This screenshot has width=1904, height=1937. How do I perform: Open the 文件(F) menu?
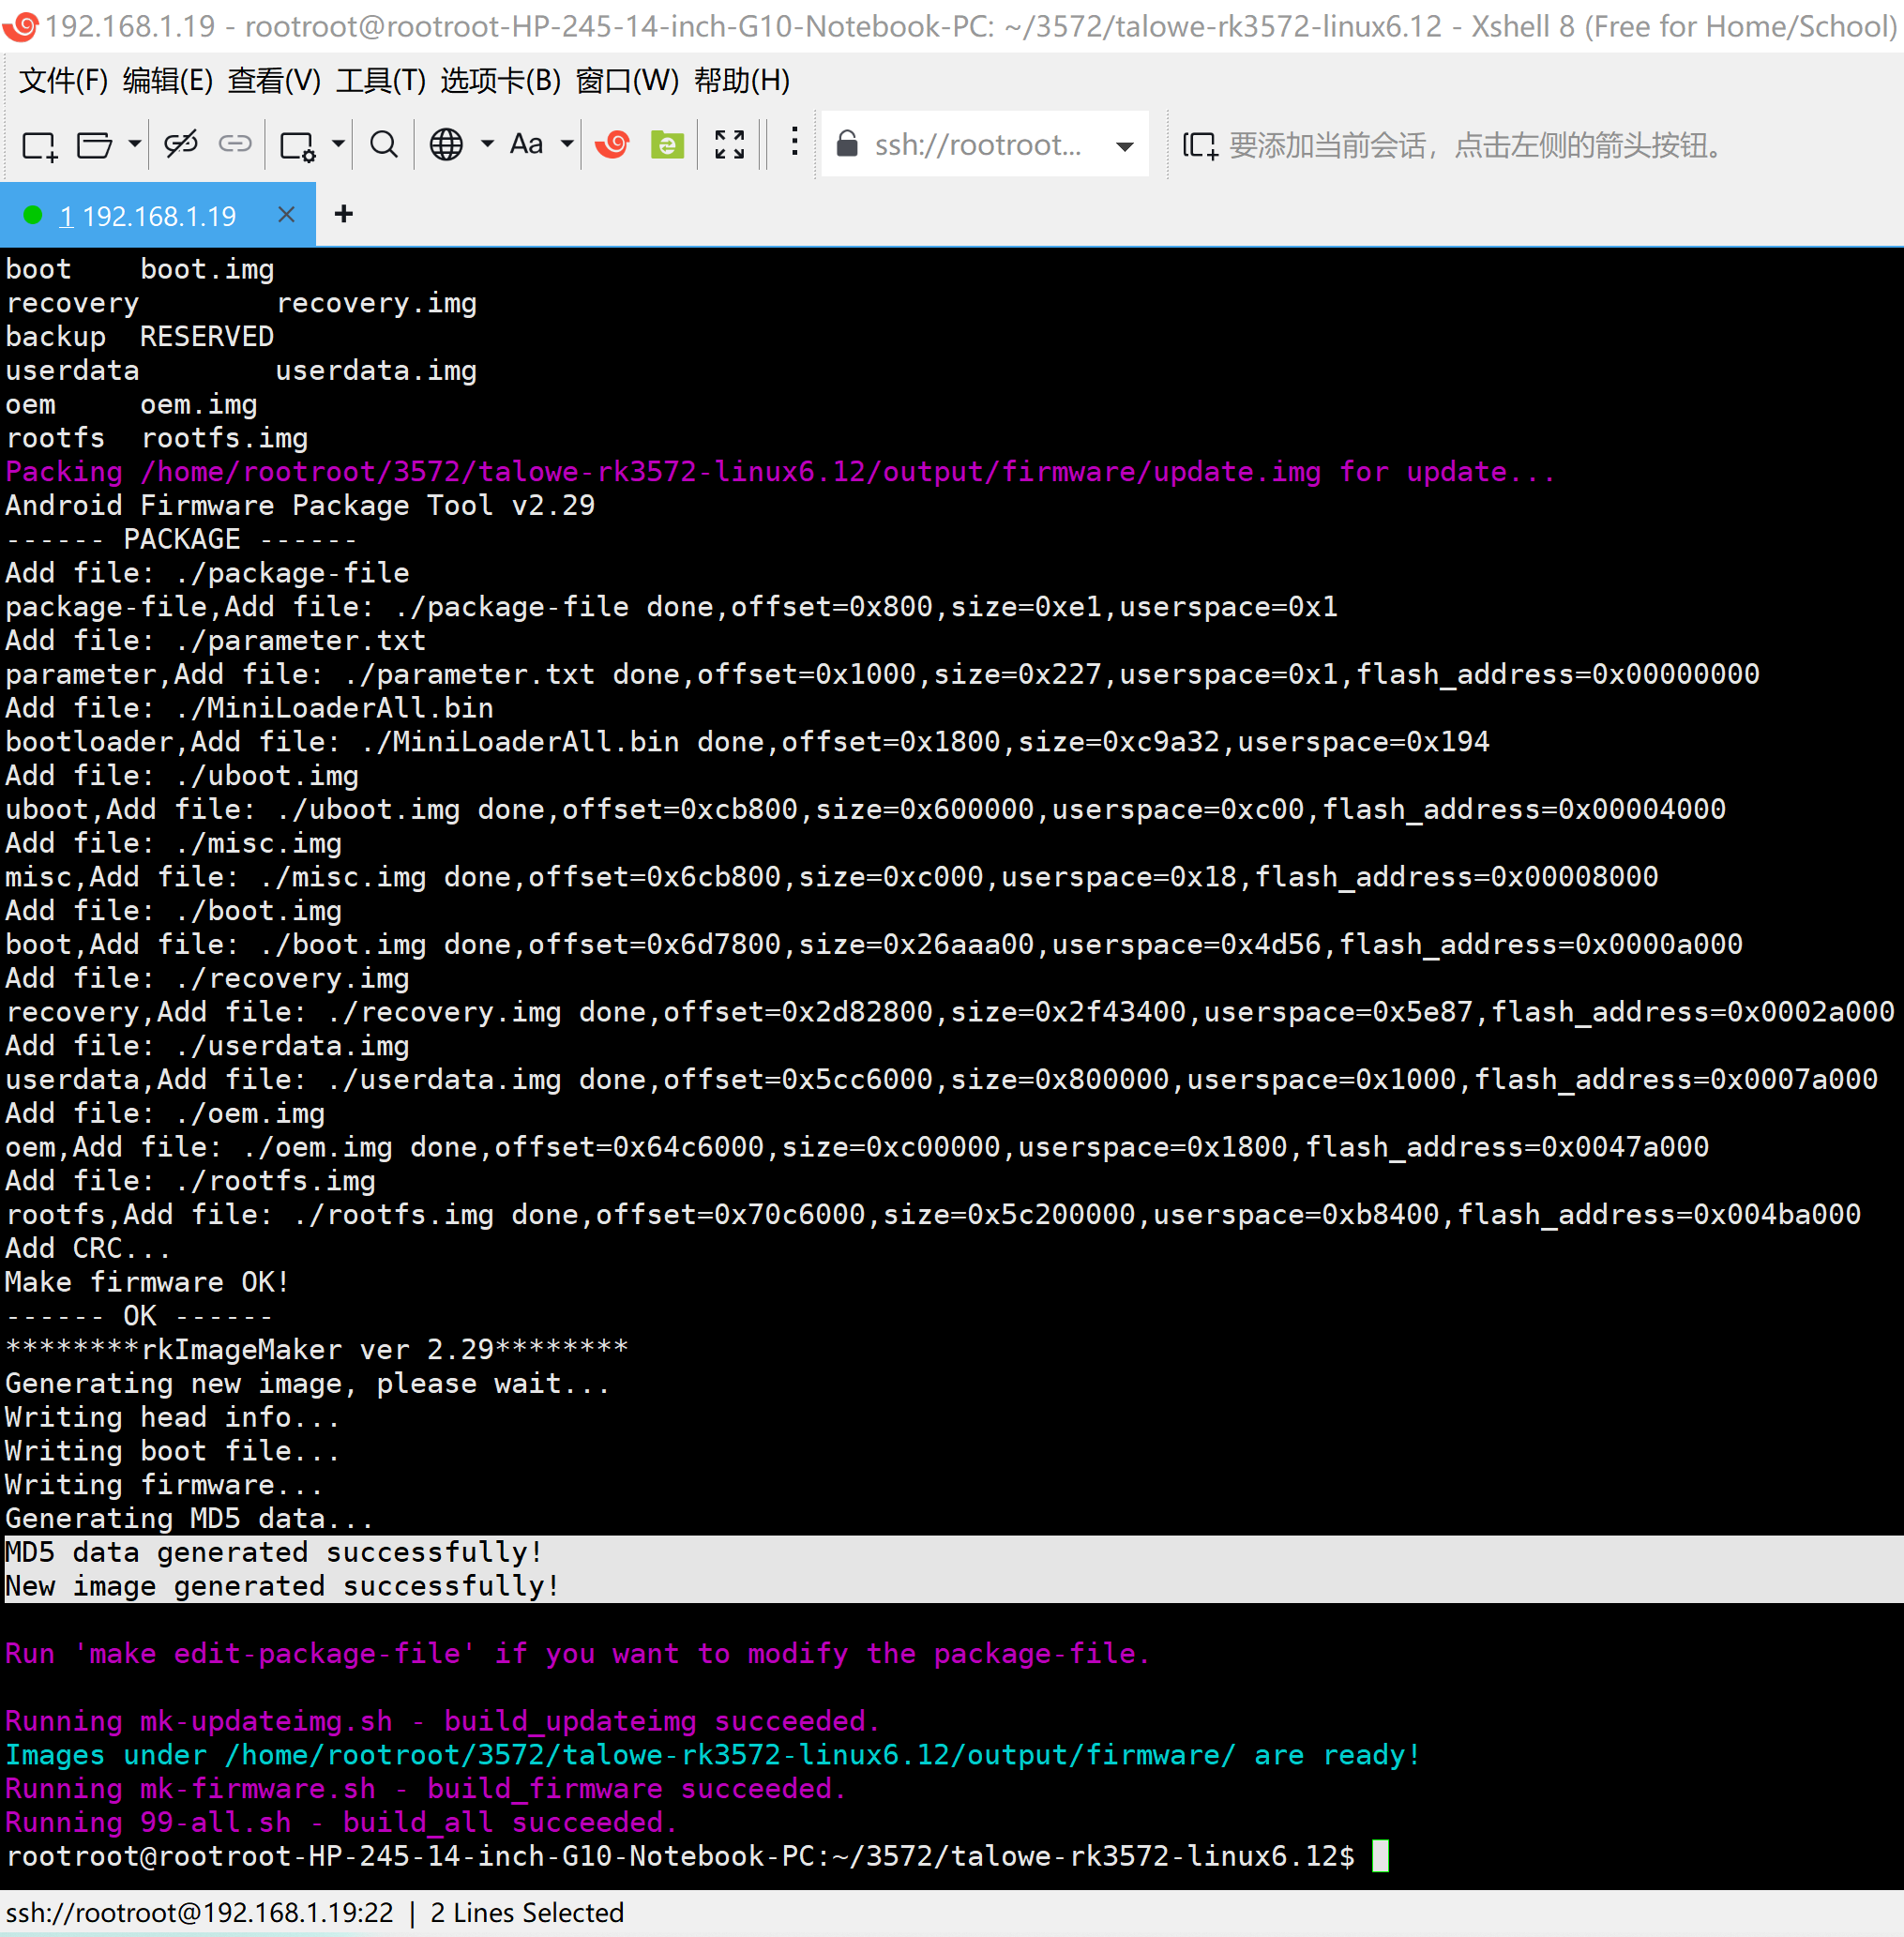[x=63, y=80]
